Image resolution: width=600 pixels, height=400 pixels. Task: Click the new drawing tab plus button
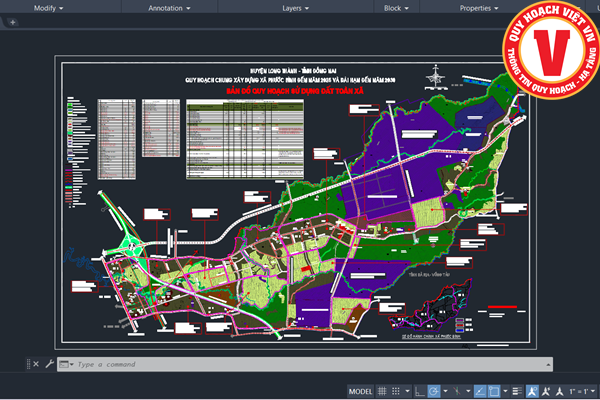click(x=12, y=22)
